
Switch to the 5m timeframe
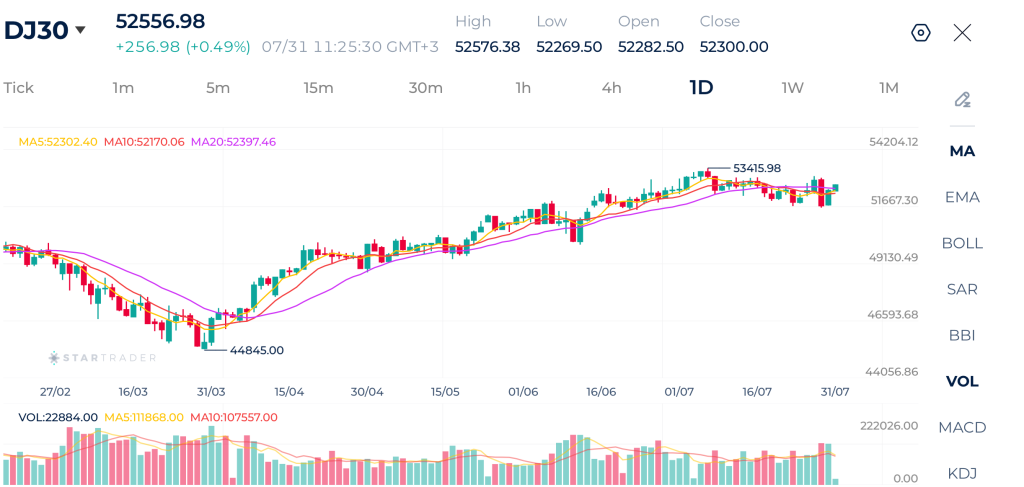click(x=217, y=87)
